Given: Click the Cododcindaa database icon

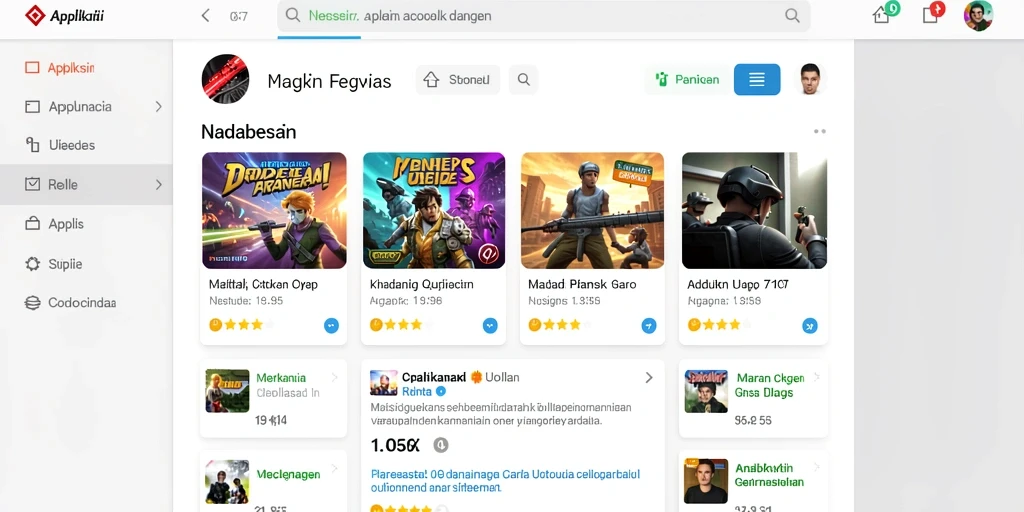Looking at the screenshot, I should pos(32,303).
